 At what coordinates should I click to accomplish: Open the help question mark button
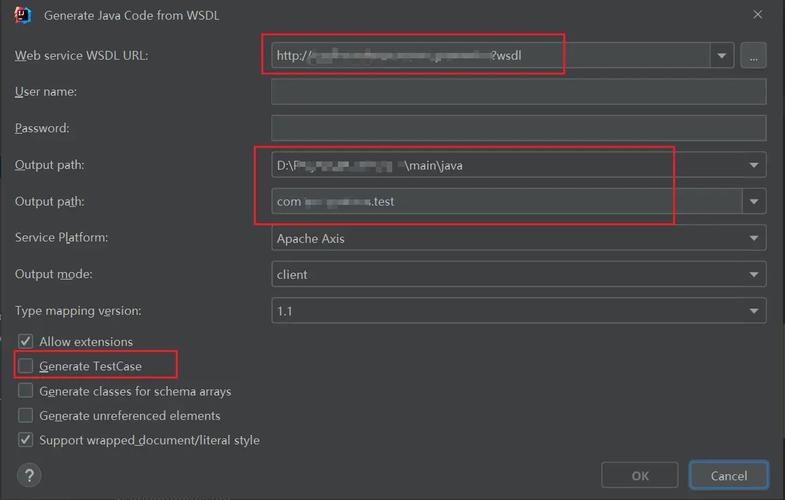click(29, 475)
